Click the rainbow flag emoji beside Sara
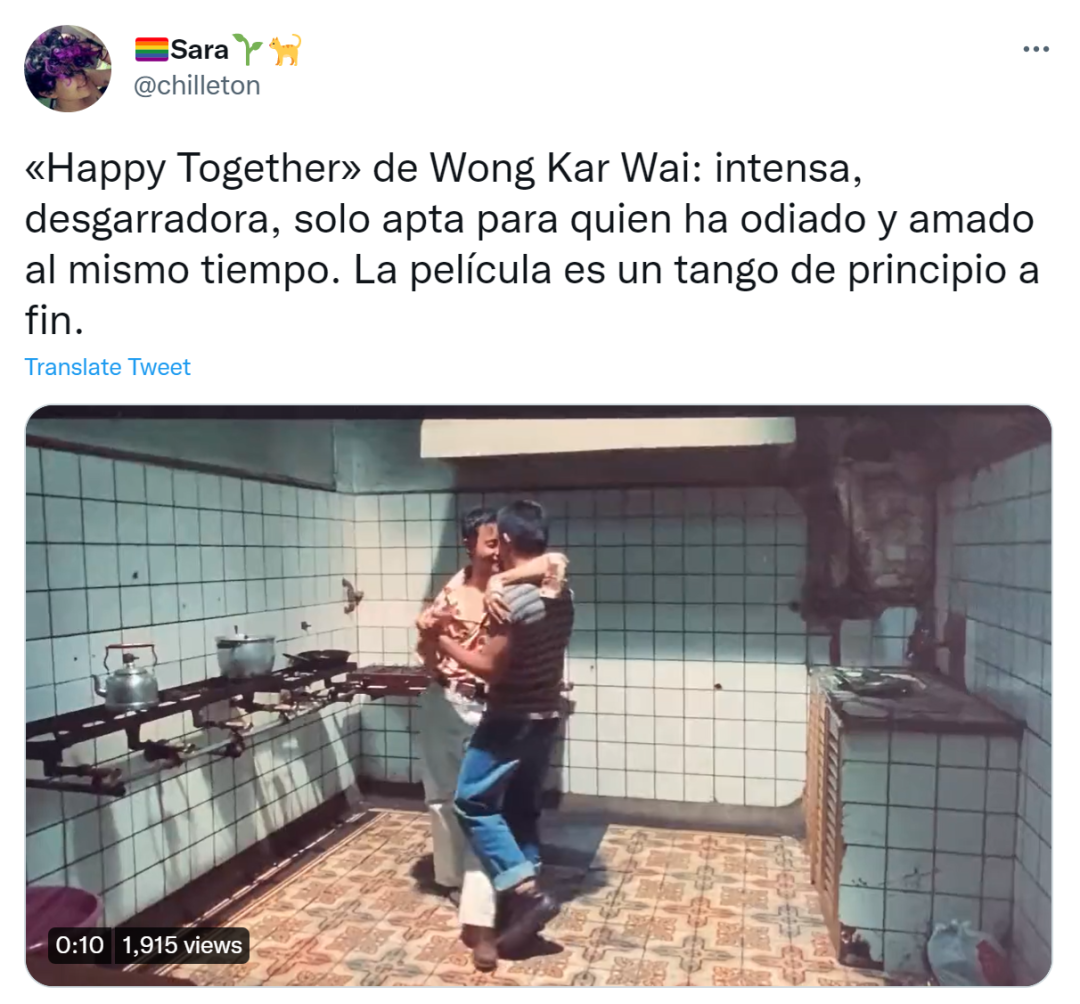 tap(151, 50)
